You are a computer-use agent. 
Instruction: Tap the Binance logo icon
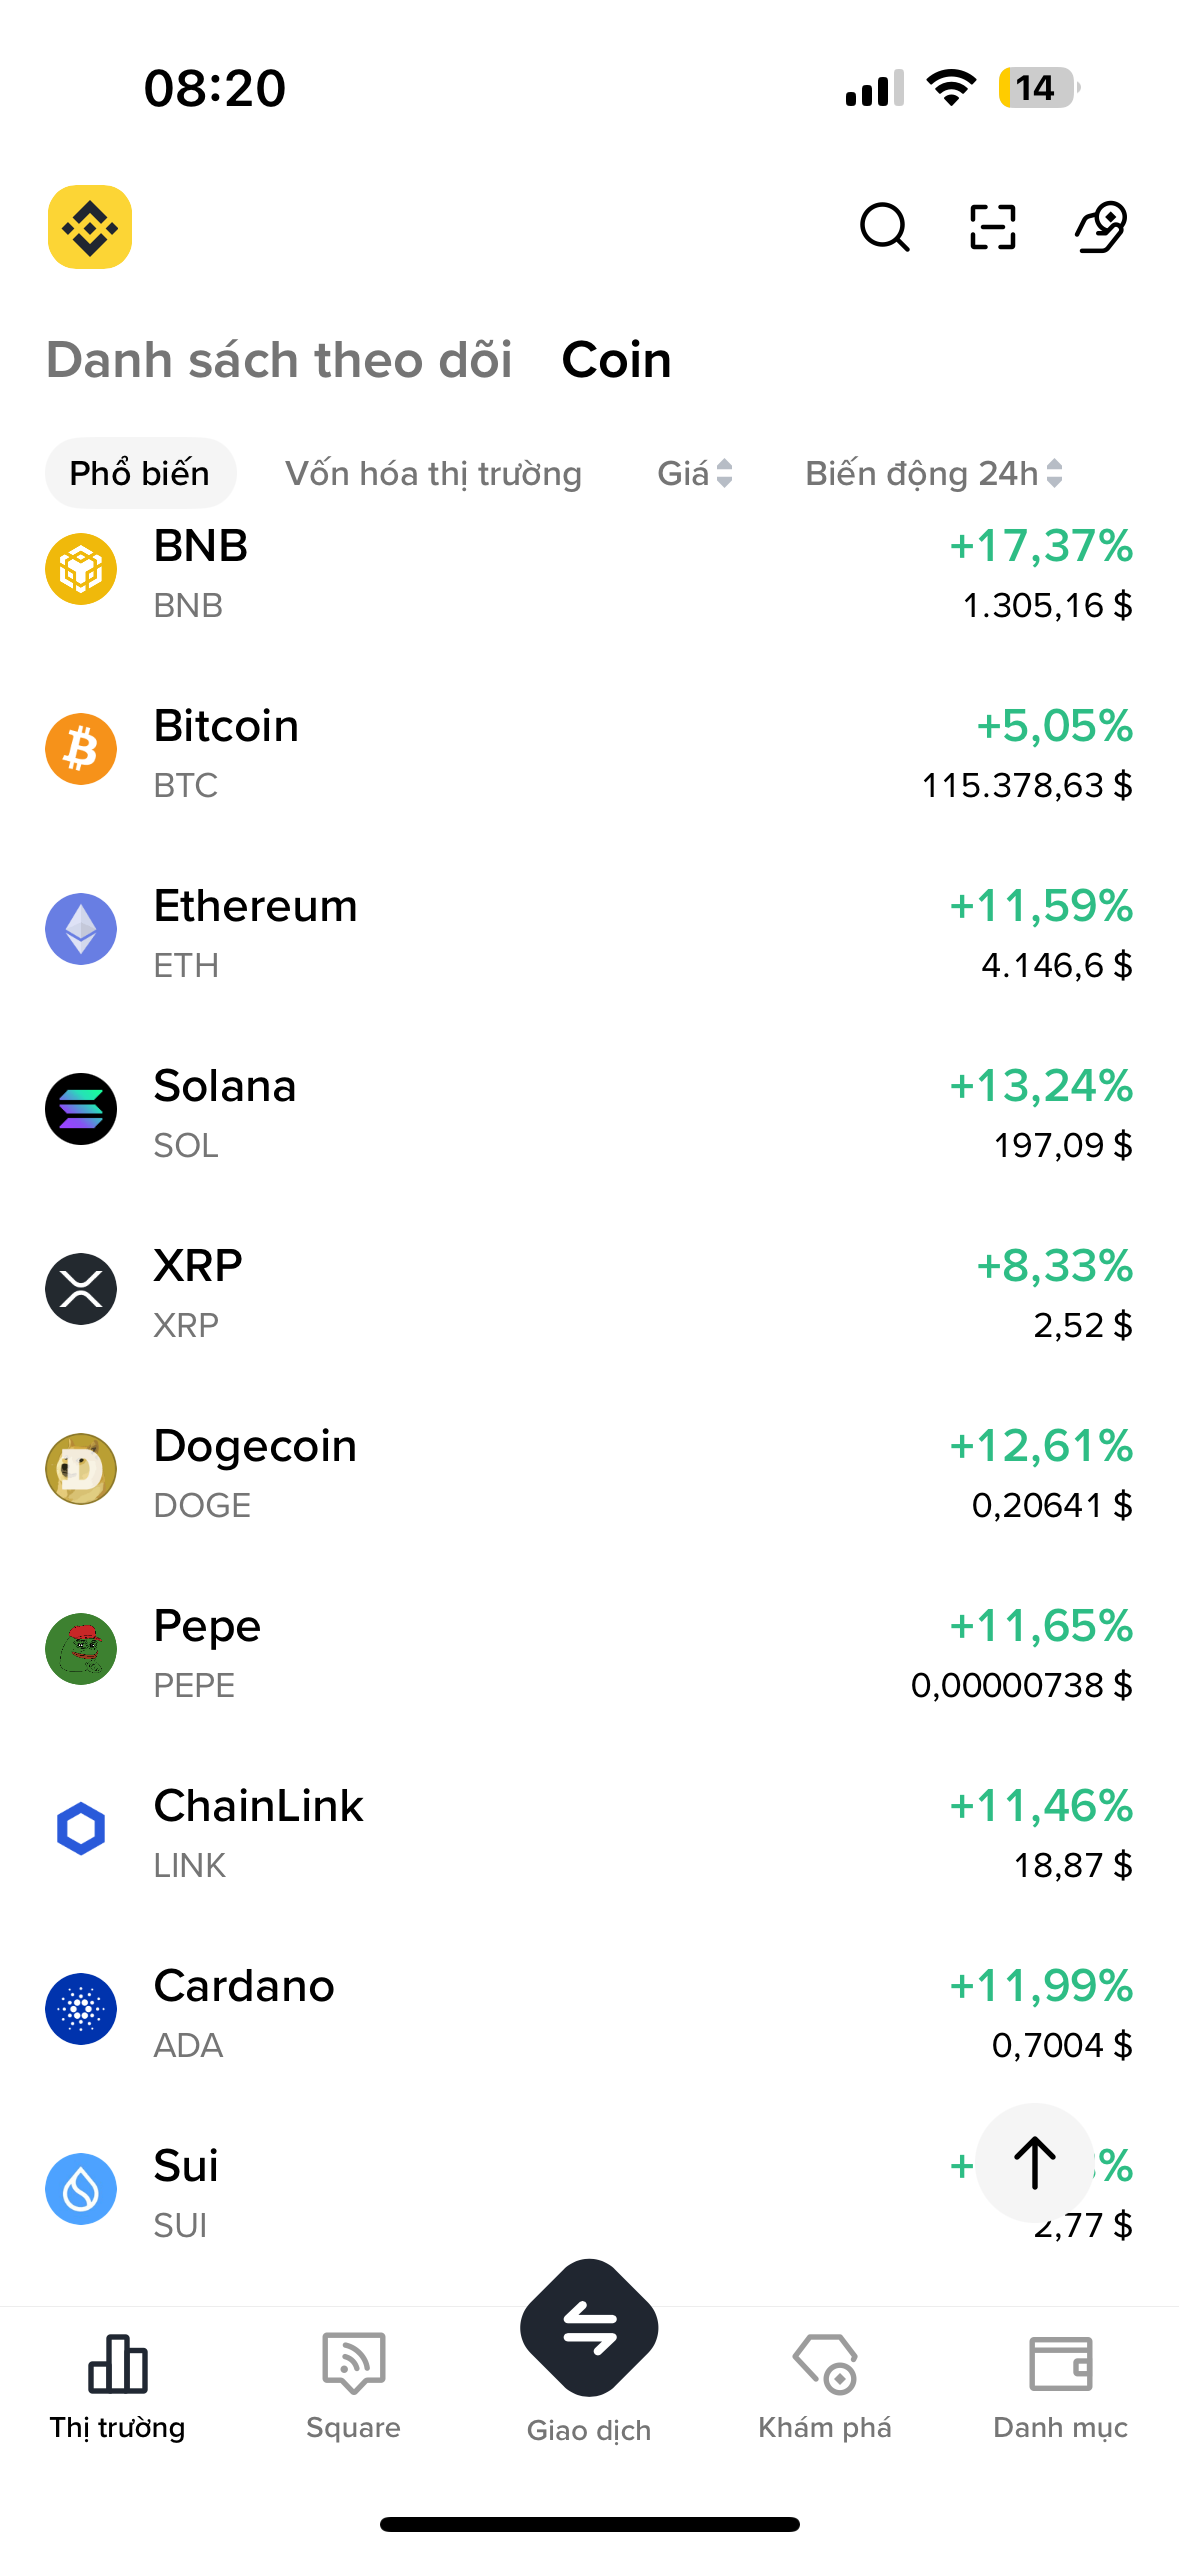tap(90, 227)
